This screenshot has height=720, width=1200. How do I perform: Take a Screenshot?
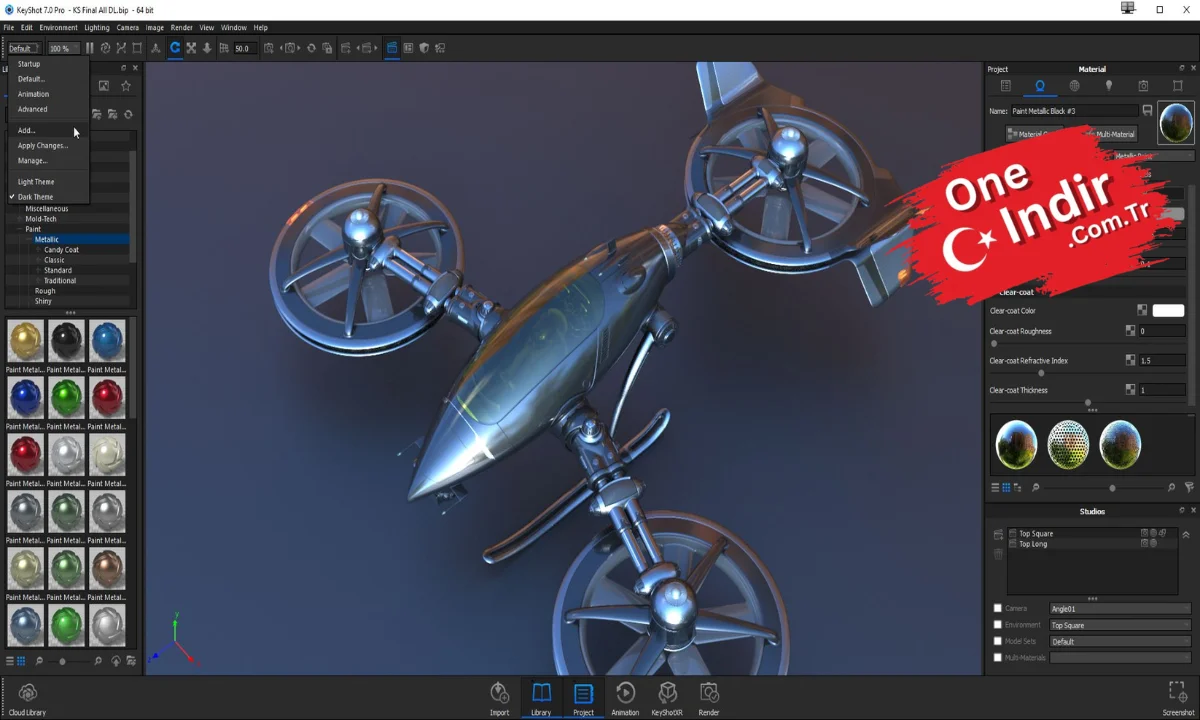point(1178,698)
